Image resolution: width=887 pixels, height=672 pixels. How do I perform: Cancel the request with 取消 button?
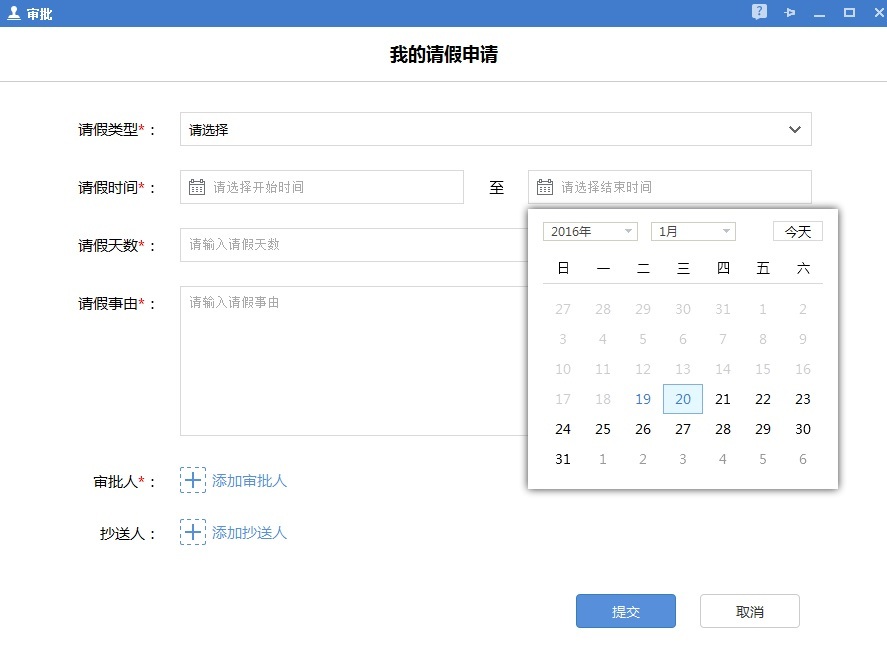[x=749, y=611]
